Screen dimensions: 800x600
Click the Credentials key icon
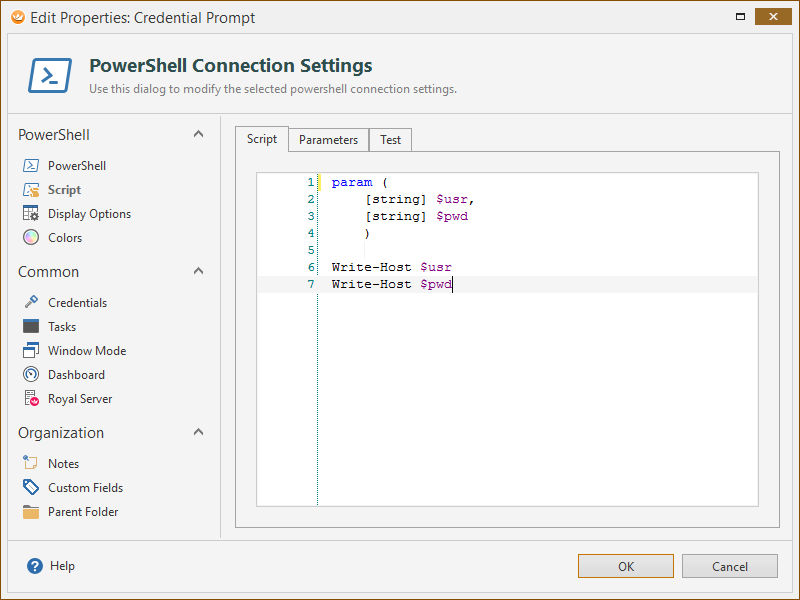pyautogui.click(x=30, y=303)
